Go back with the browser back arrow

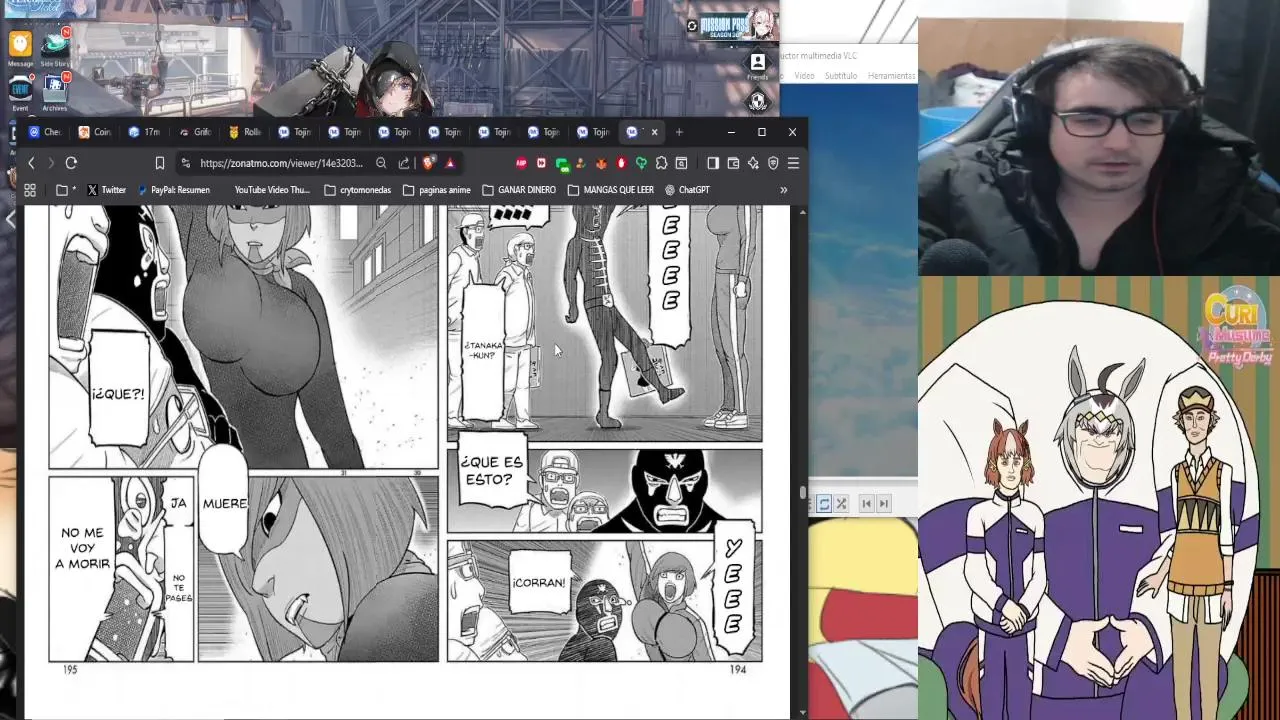[x=31, y=163]
